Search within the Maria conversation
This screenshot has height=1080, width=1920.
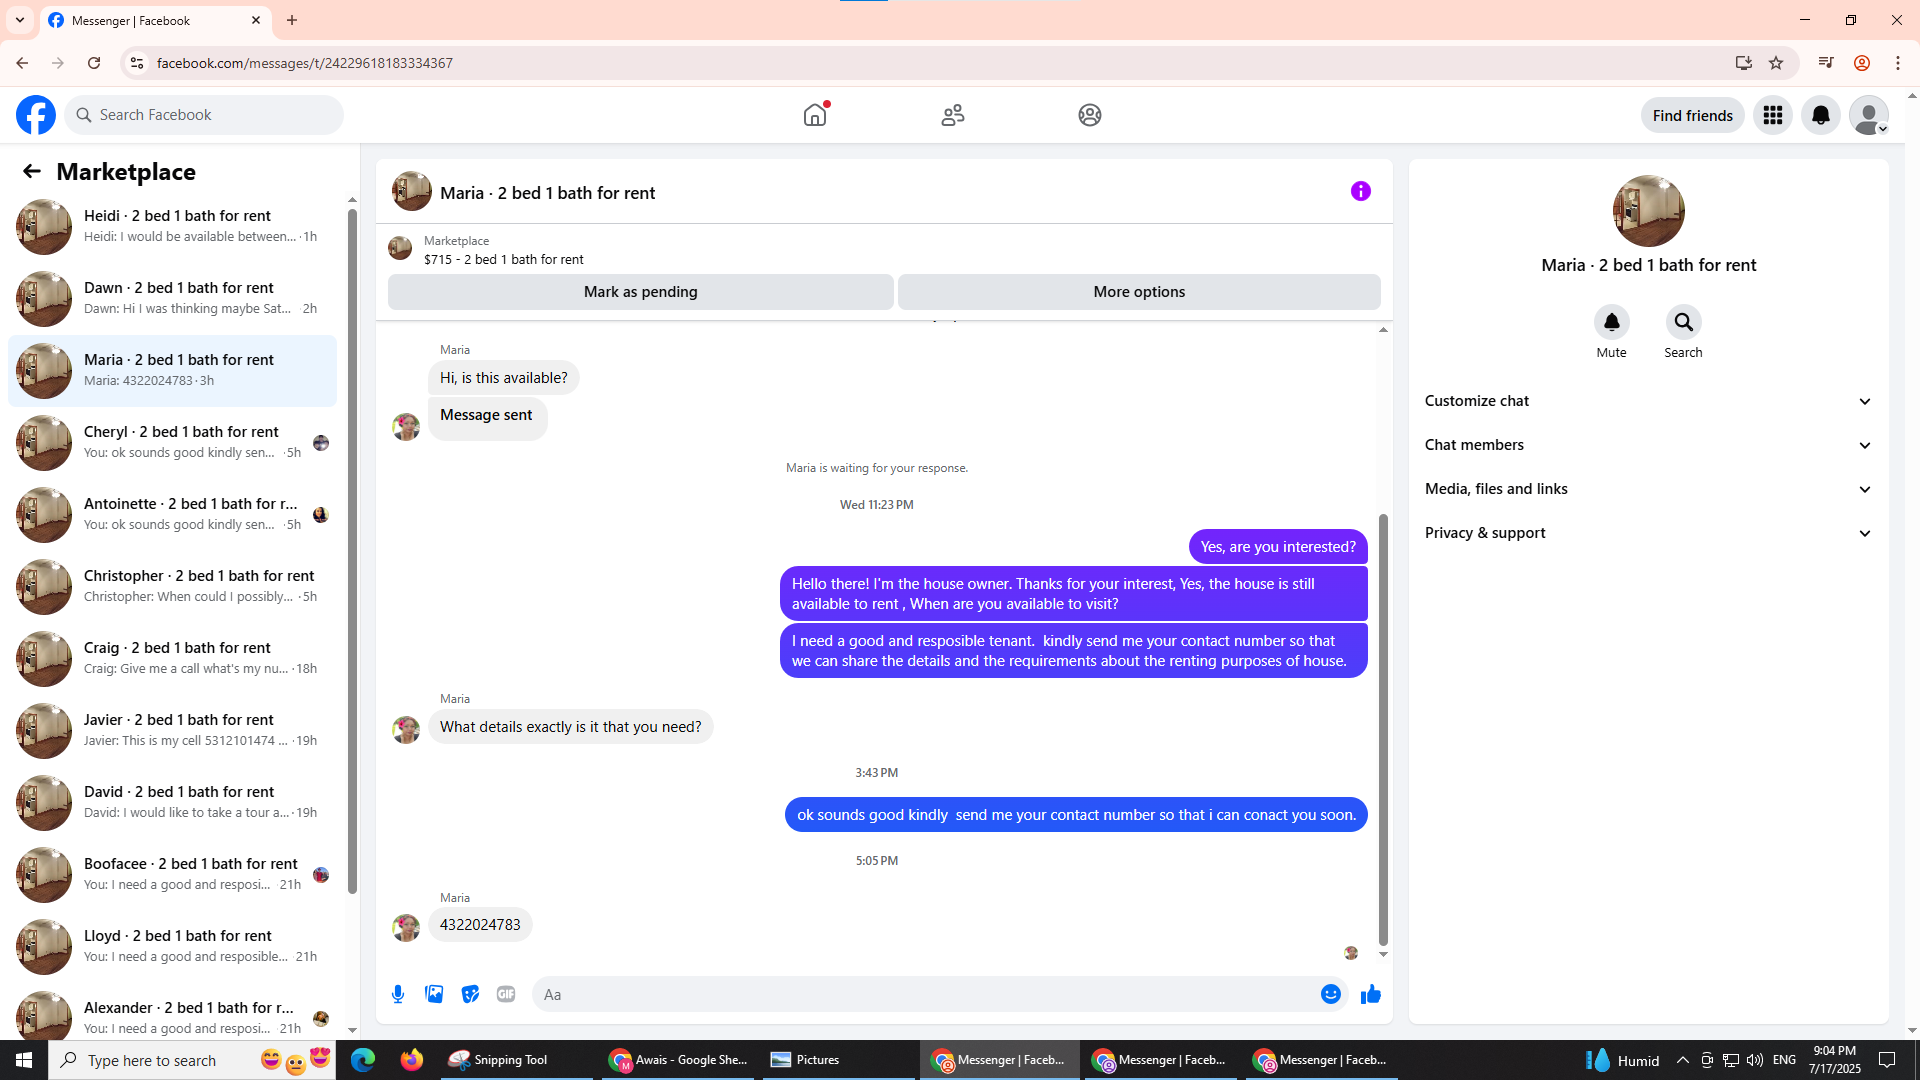click(1683, 322)
